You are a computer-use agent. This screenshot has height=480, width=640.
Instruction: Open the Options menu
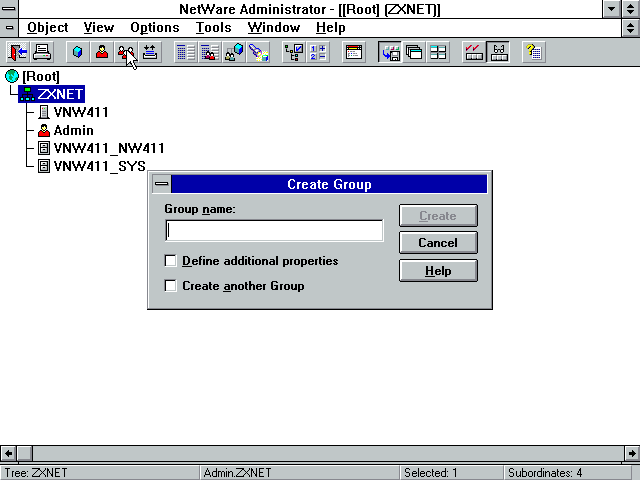155,28
